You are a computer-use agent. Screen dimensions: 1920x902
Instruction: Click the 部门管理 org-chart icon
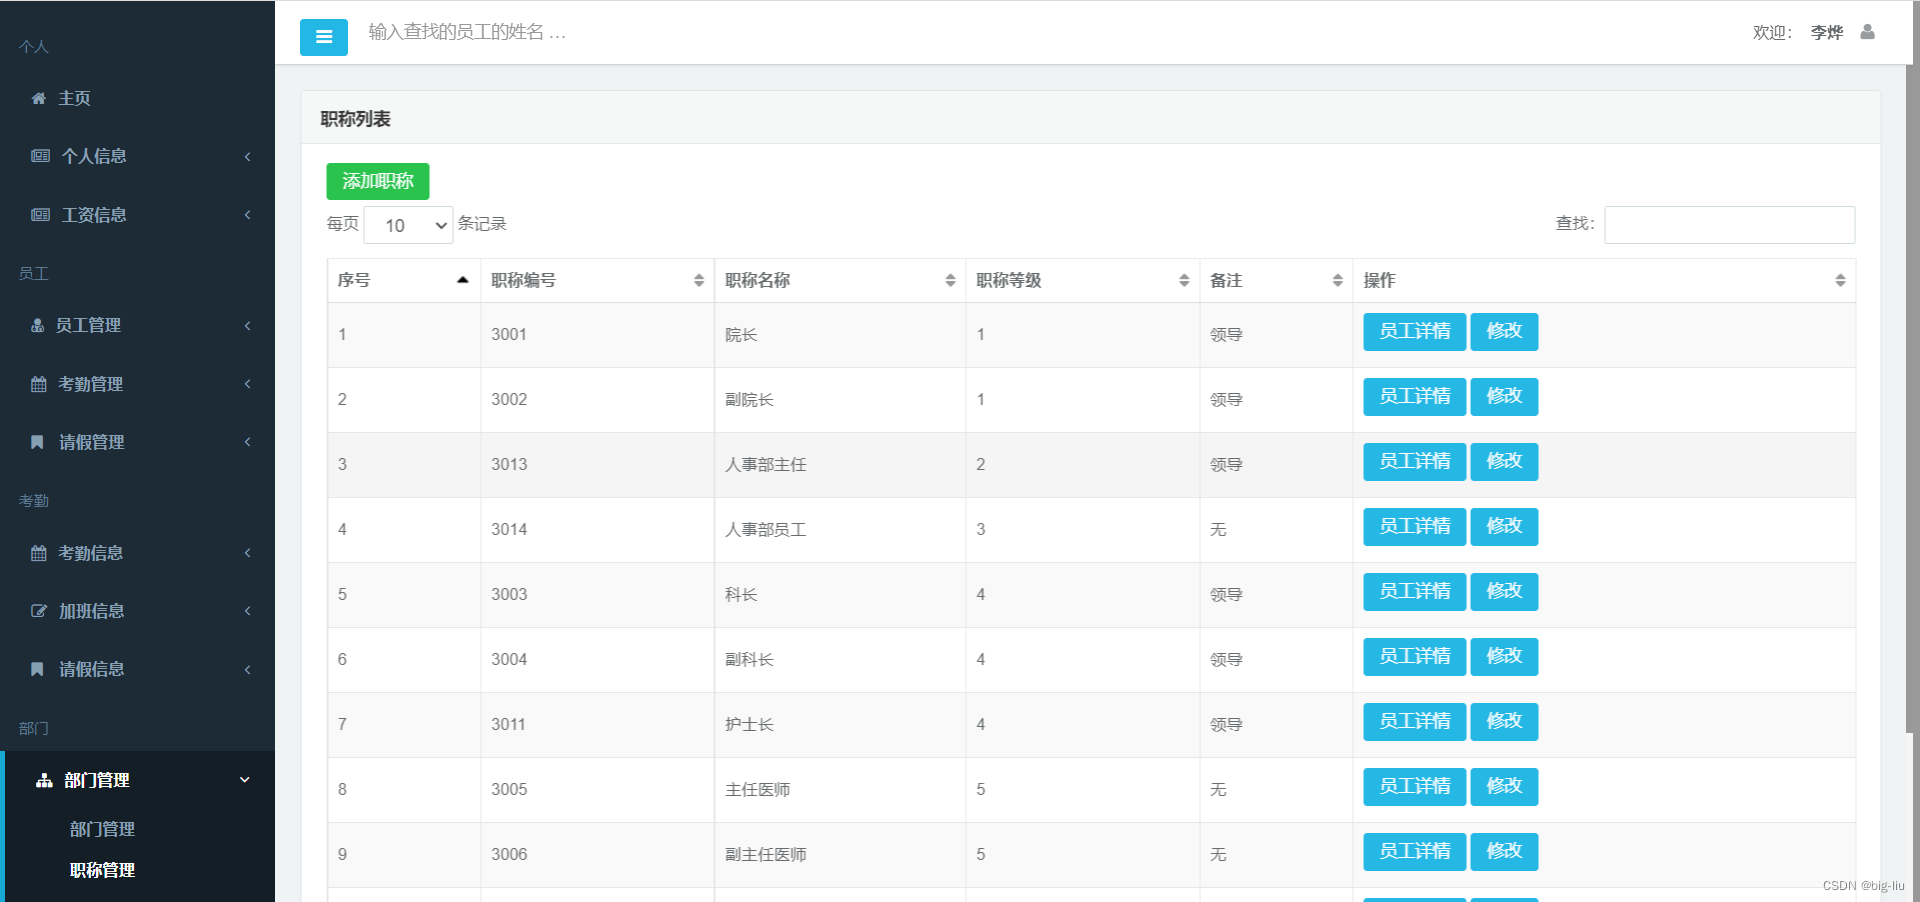coord(44,780)
